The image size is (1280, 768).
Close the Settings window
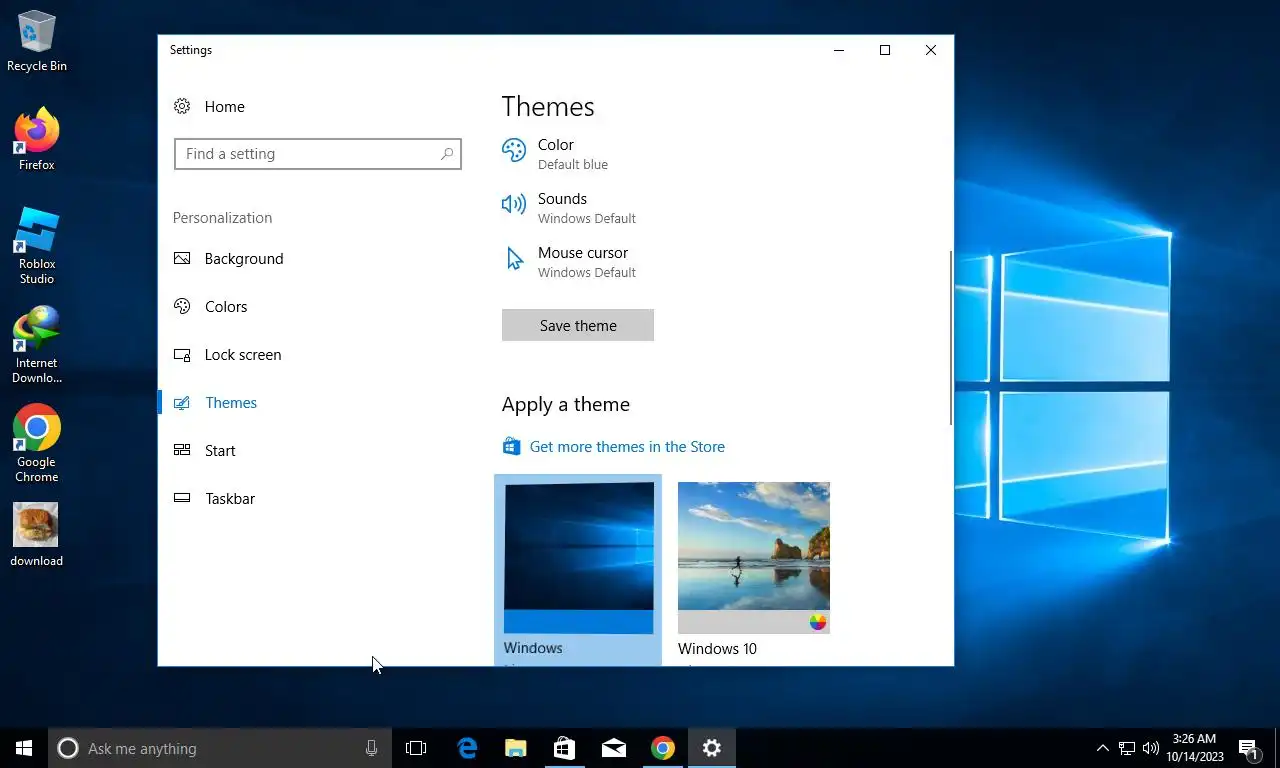tap(931, 50)
